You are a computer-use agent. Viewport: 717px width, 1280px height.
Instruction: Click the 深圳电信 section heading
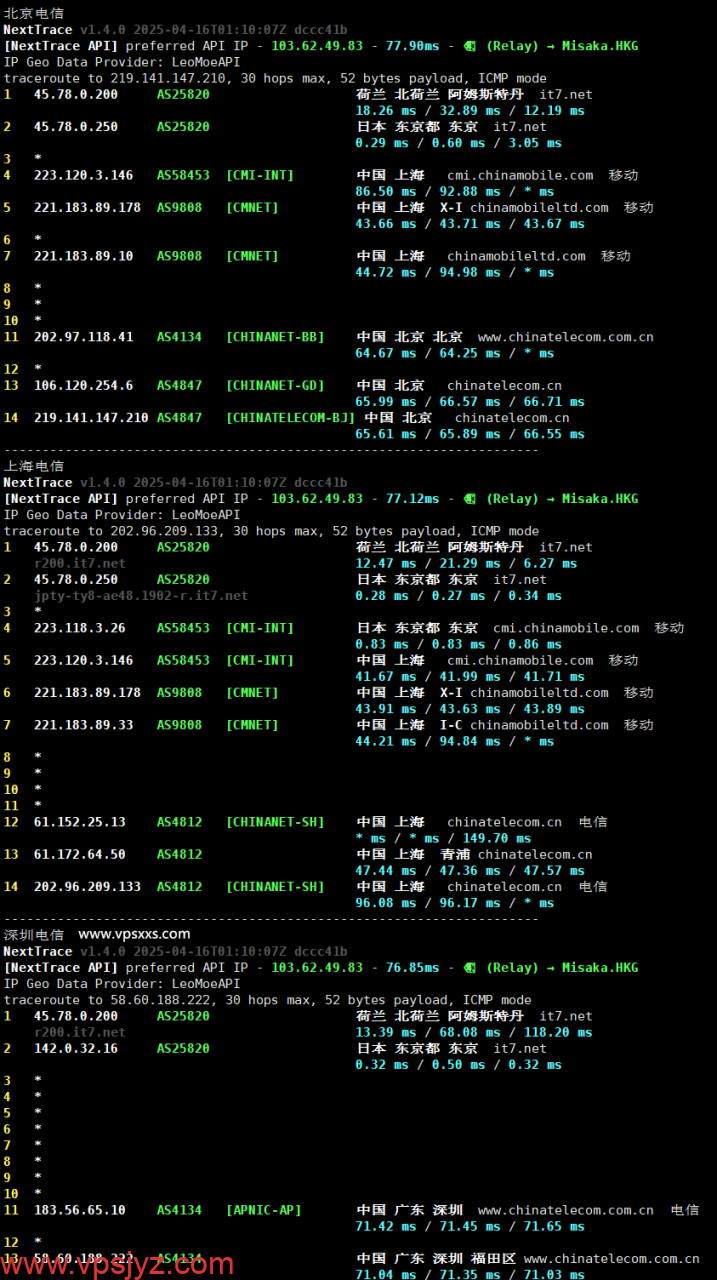pyautogui.click(x=34, y=935)
